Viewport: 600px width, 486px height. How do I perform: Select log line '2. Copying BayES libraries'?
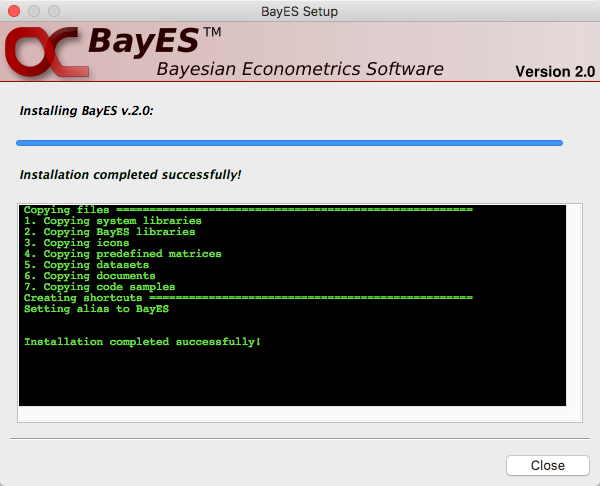coord(109,232)
